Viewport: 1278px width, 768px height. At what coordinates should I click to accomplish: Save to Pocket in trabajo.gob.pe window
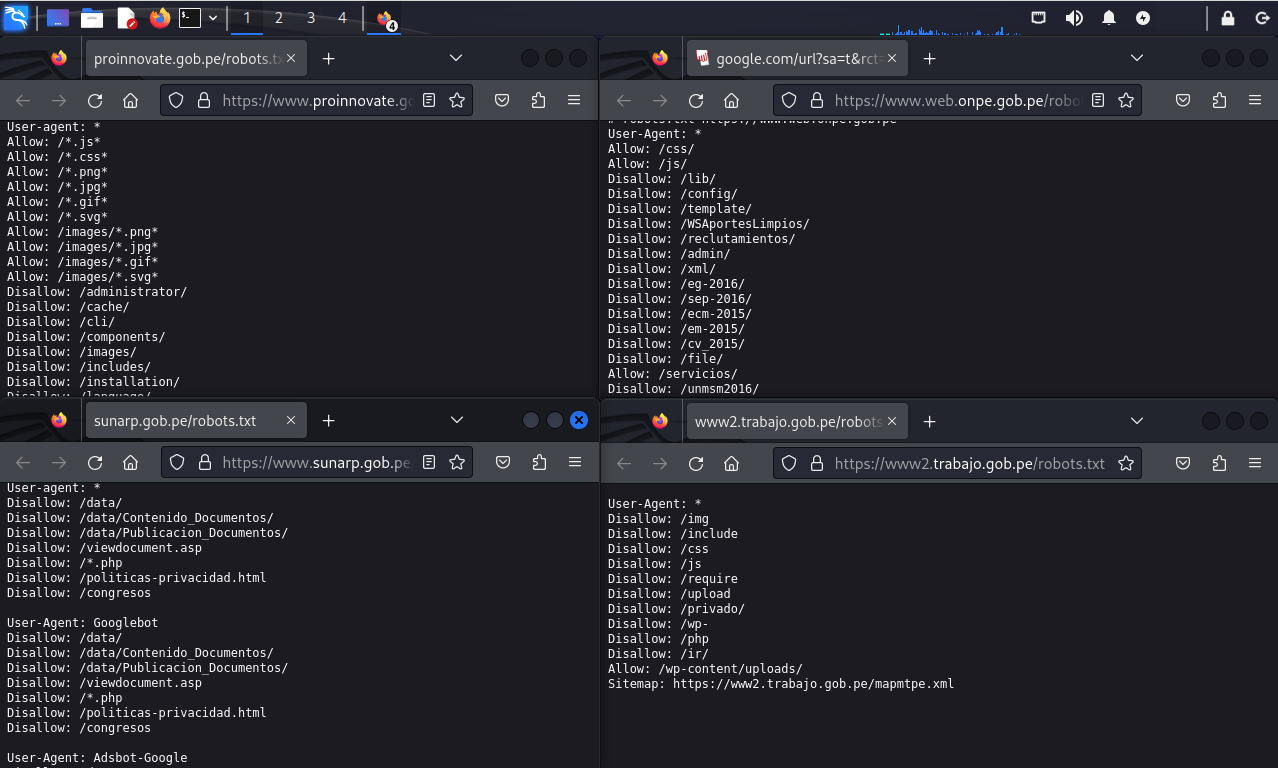point(1182,463)
